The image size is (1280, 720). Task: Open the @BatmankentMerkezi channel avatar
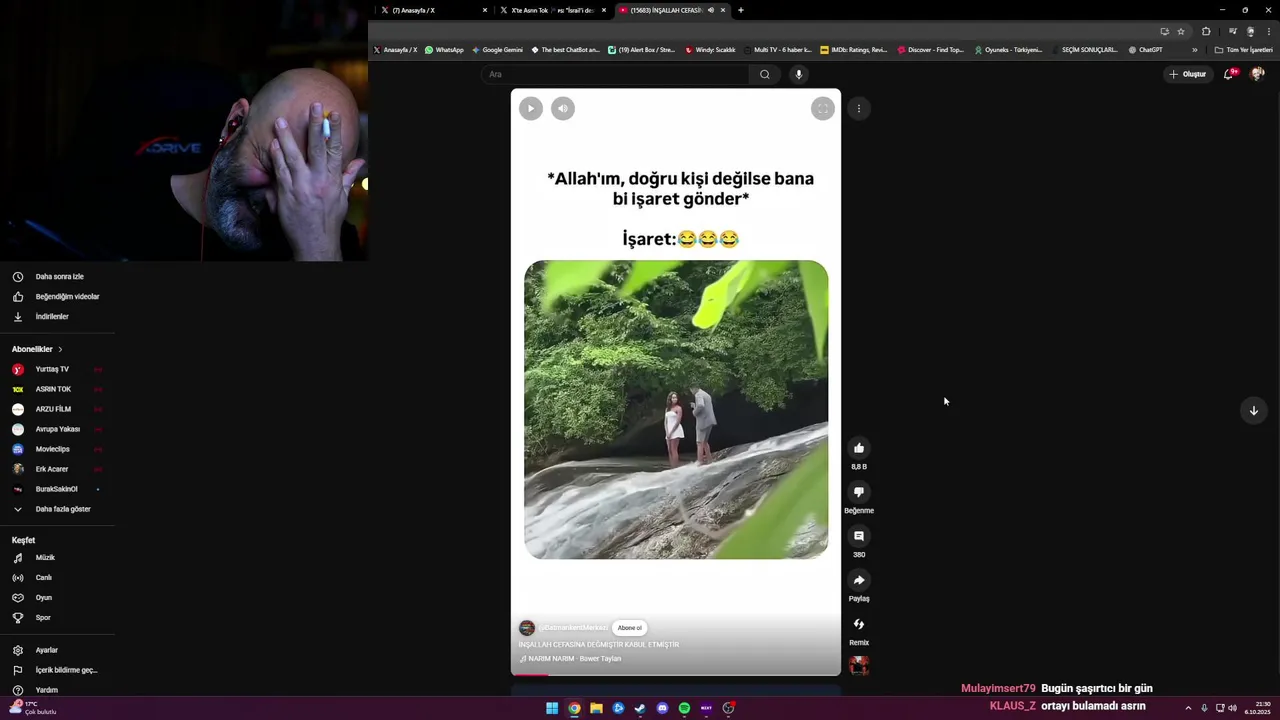tap(526, 628)
